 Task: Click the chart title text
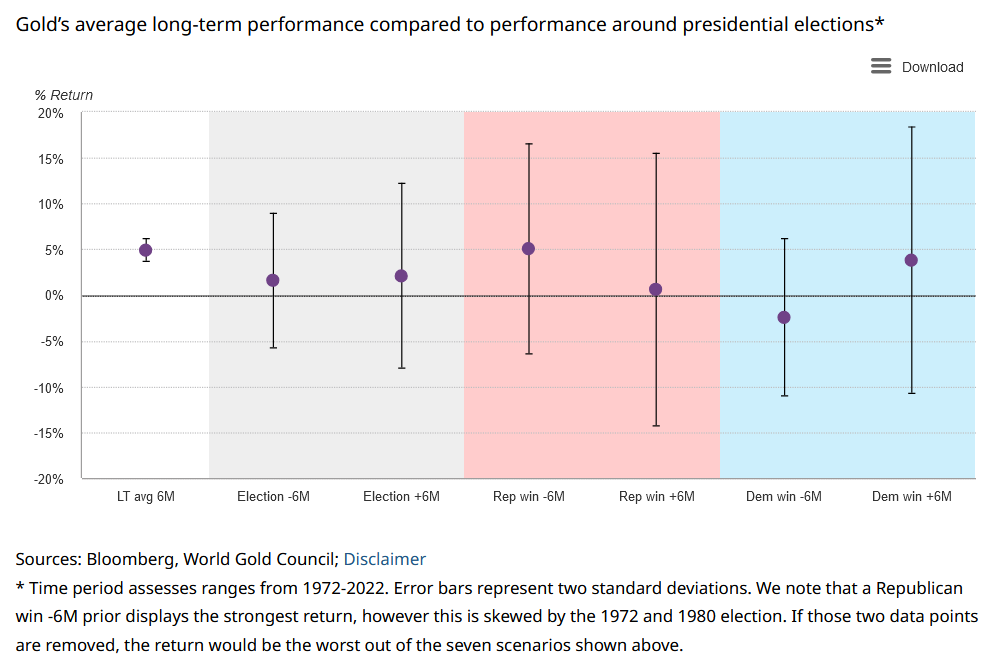coord(450,23)
